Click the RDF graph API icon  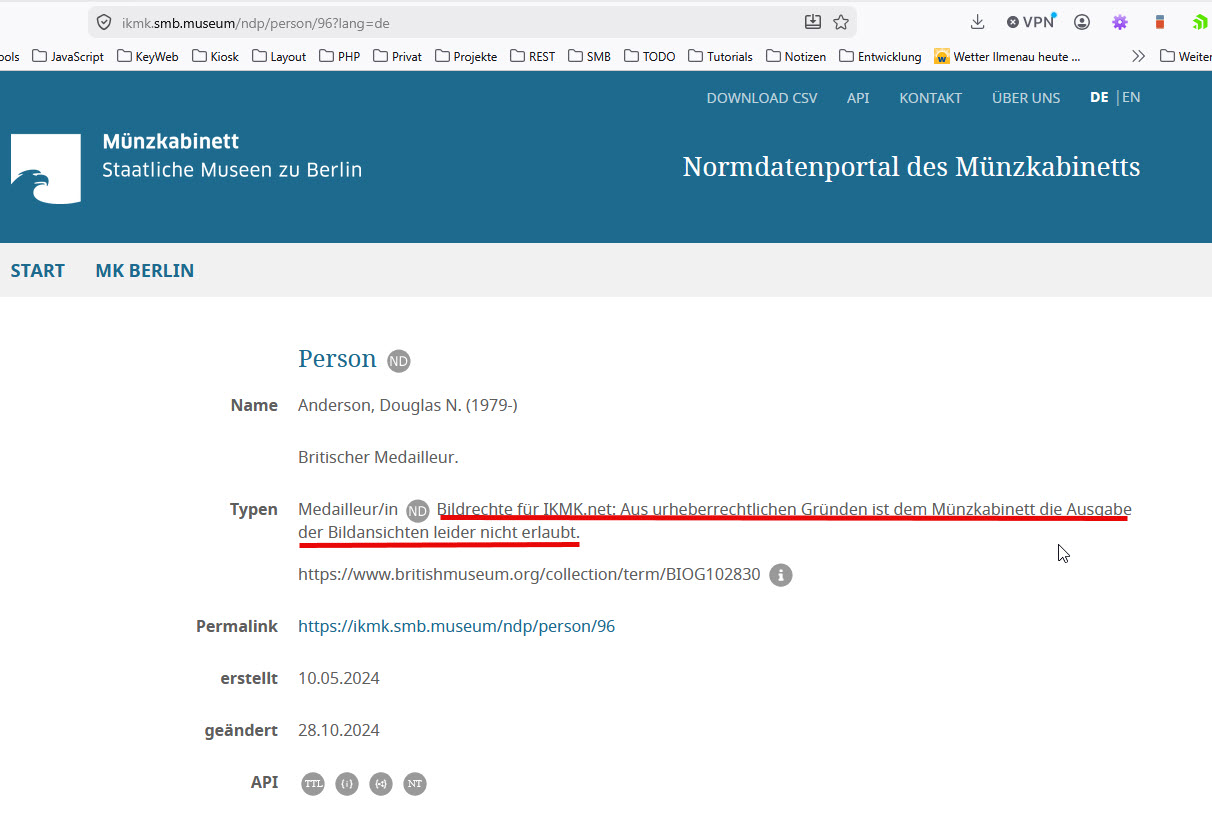[x=381, y=784]
